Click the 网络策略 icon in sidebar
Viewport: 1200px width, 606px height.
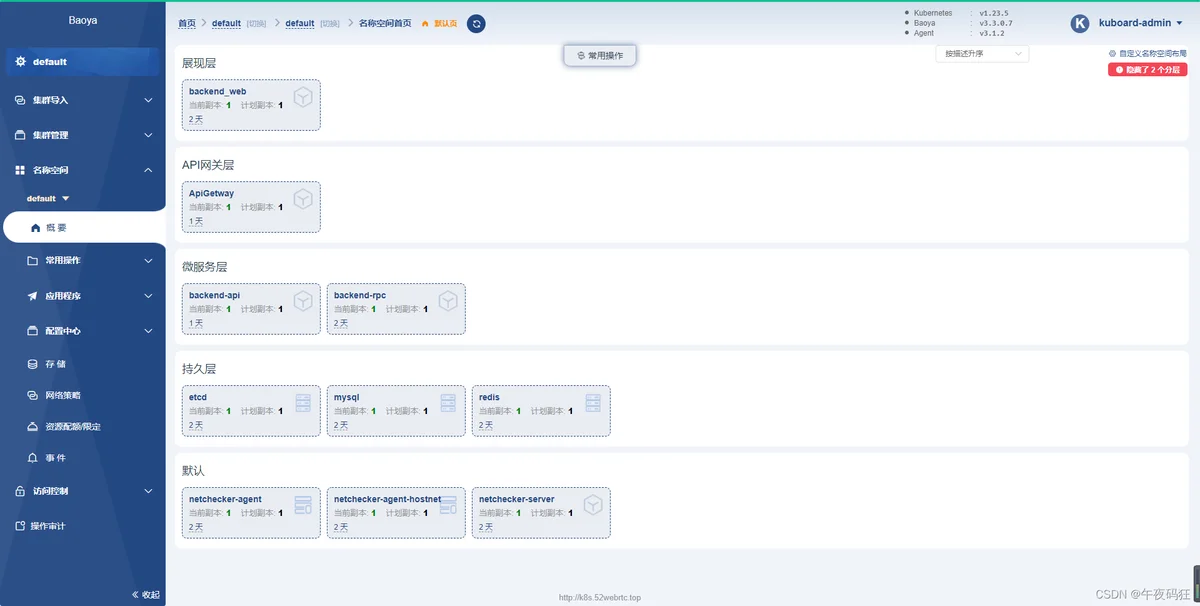tap(34, 396)
